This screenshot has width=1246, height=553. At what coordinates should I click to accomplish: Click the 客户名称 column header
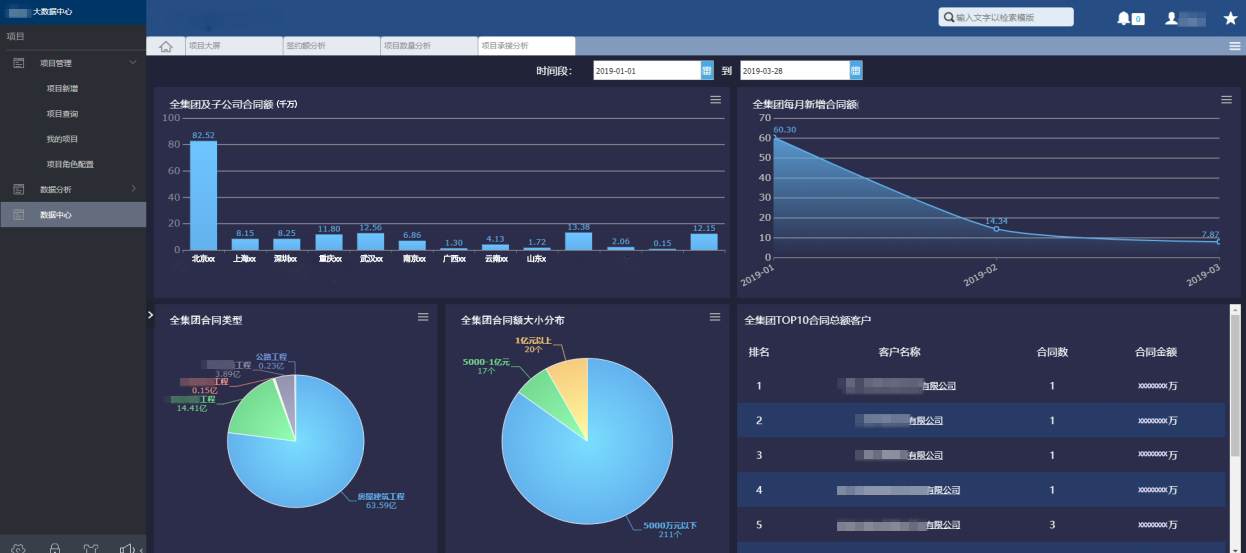coord(899,352)
